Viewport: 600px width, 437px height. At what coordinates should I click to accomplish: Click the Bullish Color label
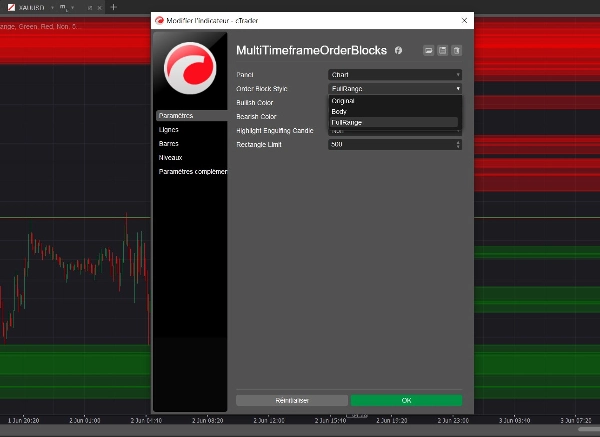coord(255,103)
